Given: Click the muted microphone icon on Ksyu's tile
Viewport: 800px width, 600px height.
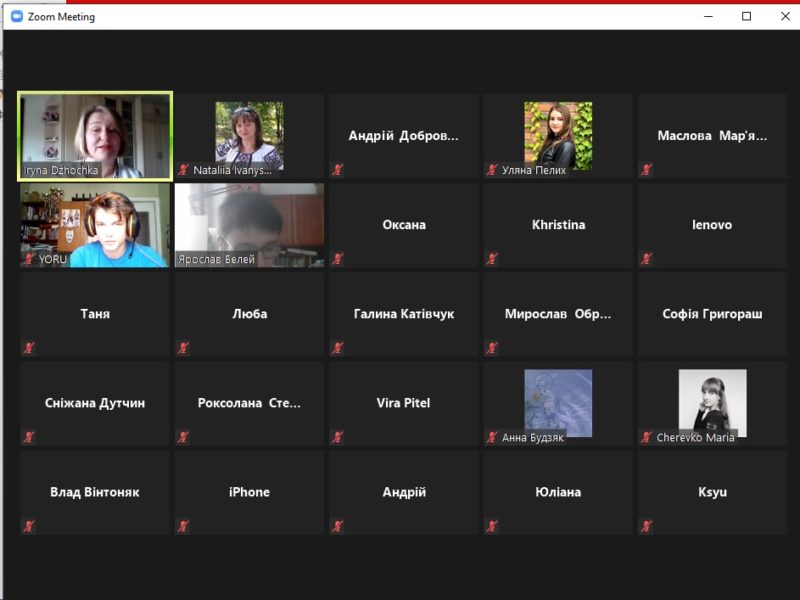Looking at the screenshot, I should click(x=646, y=526).
